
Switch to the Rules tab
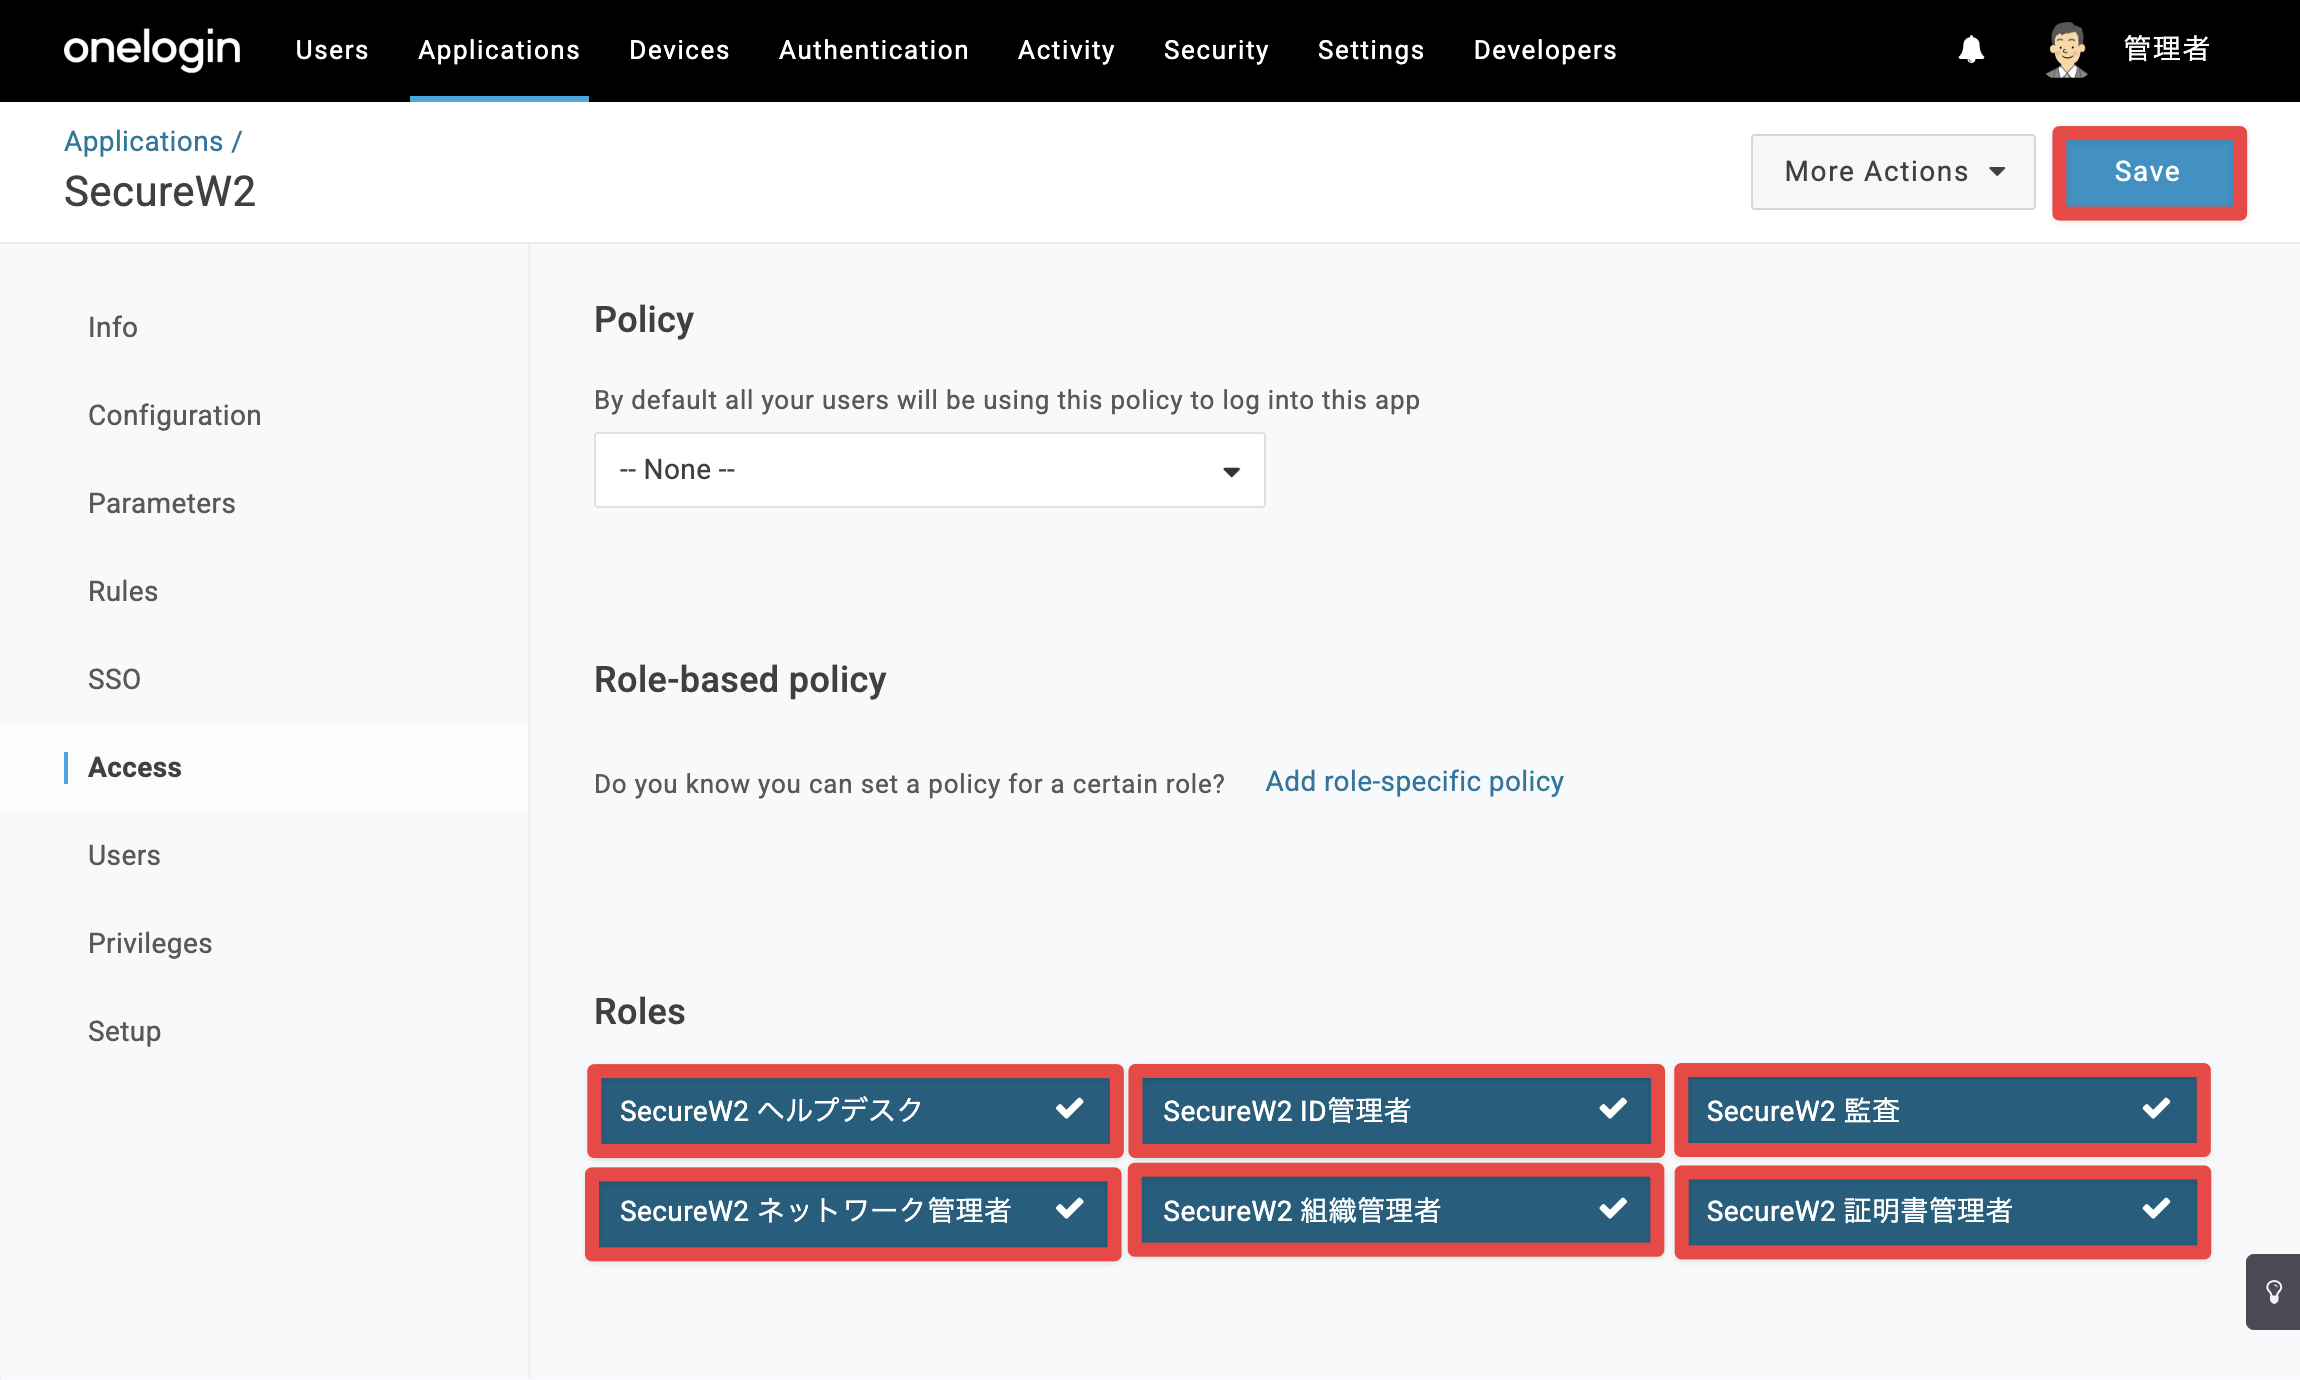pyautogui.click(x=123, y=591)
